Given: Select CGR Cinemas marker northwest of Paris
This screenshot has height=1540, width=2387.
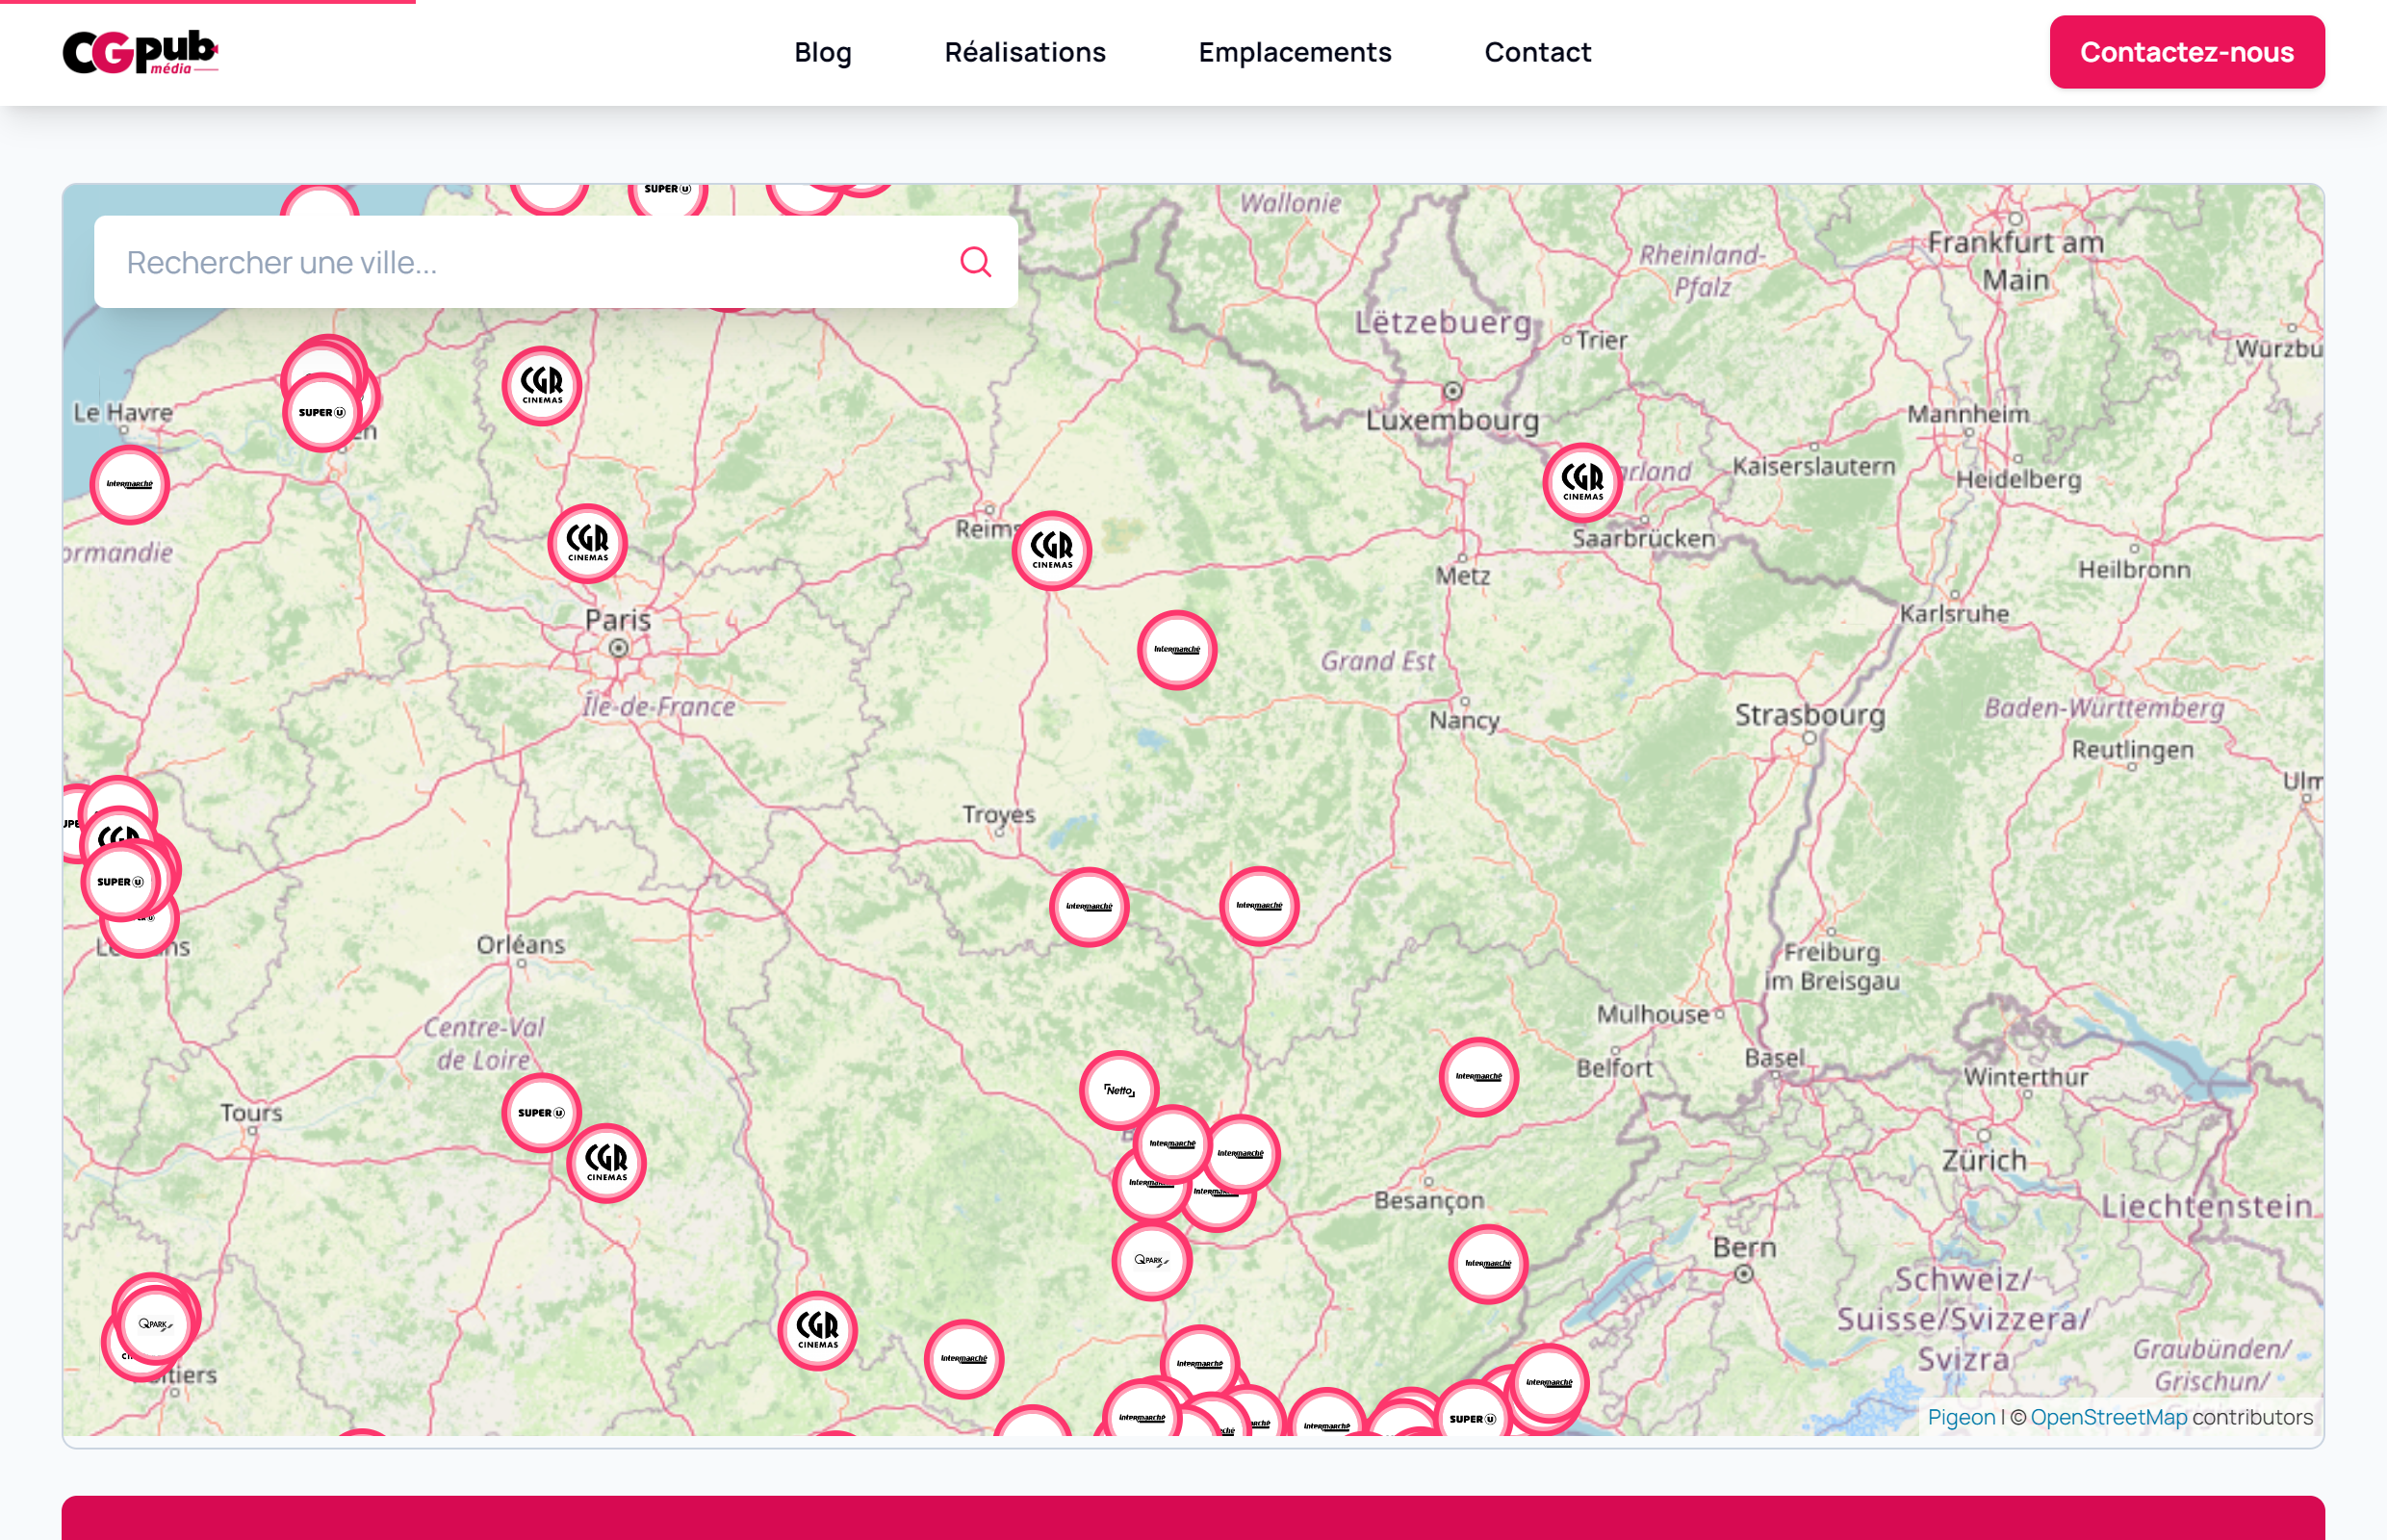Looking at the screenshot, I should 587,543.
